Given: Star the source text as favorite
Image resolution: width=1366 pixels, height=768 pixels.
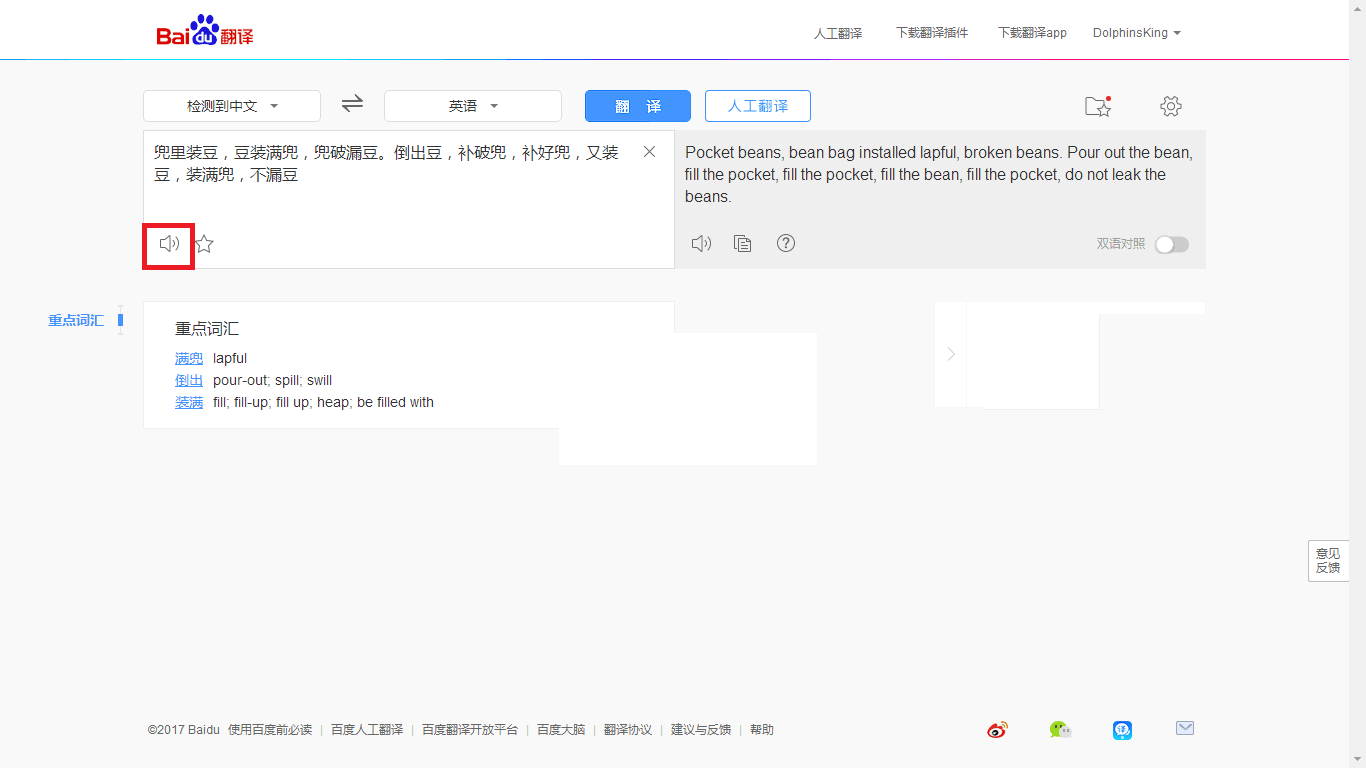Looking at the screenshot, I should coord(204,244).
